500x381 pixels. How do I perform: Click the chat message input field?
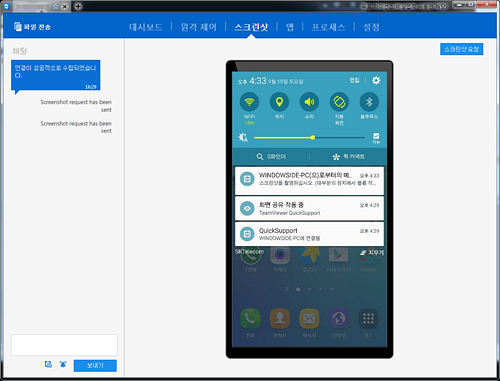point(64,345)
